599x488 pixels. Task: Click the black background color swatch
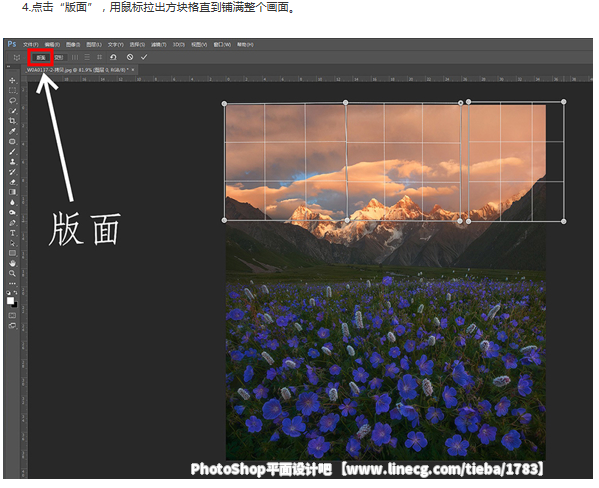(x=15, y=305)
